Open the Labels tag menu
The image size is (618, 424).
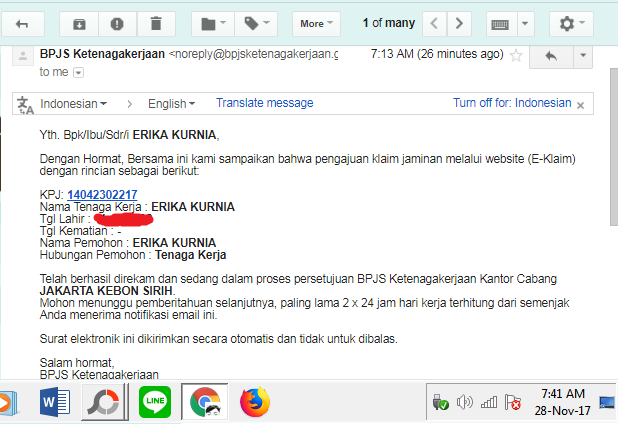pos(256,24)
